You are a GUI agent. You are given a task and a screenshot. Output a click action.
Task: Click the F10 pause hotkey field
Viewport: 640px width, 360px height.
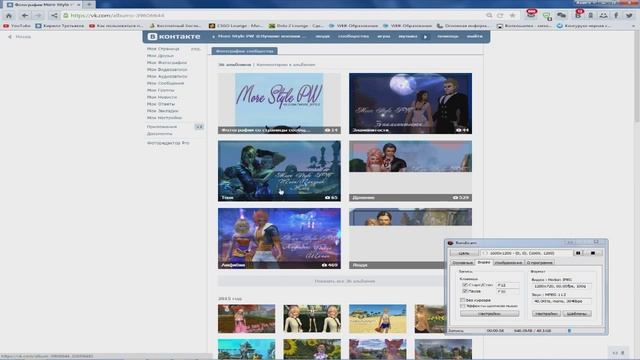pos(507,291)
